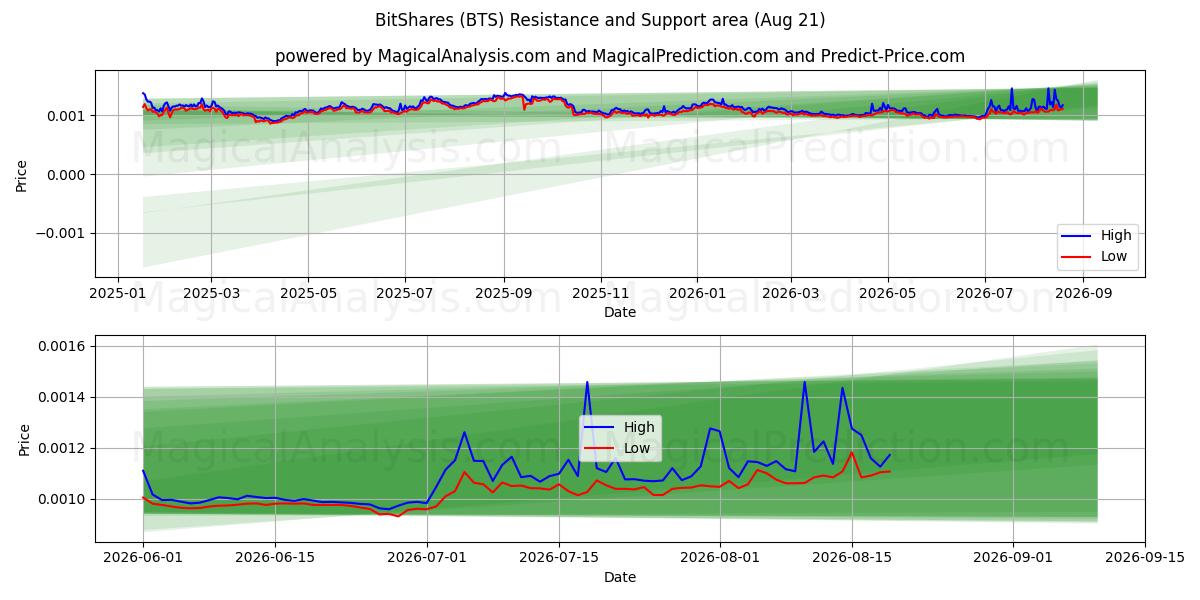Click the red Low peak near 2026-08-15 in the bottom chart
The height and width of the screenshot is (600, 1200).
(852, 452)
